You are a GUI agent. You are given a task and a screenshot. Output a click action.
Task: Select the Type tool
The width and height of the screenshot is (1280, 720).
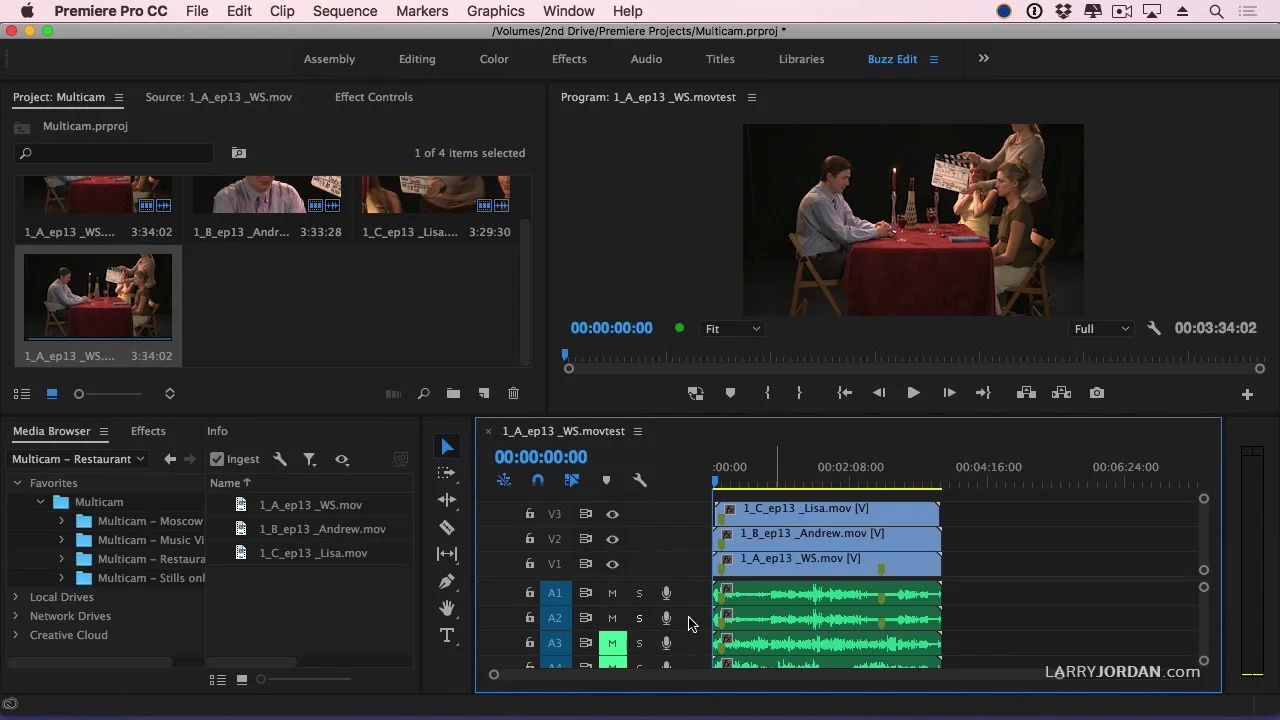447,635
